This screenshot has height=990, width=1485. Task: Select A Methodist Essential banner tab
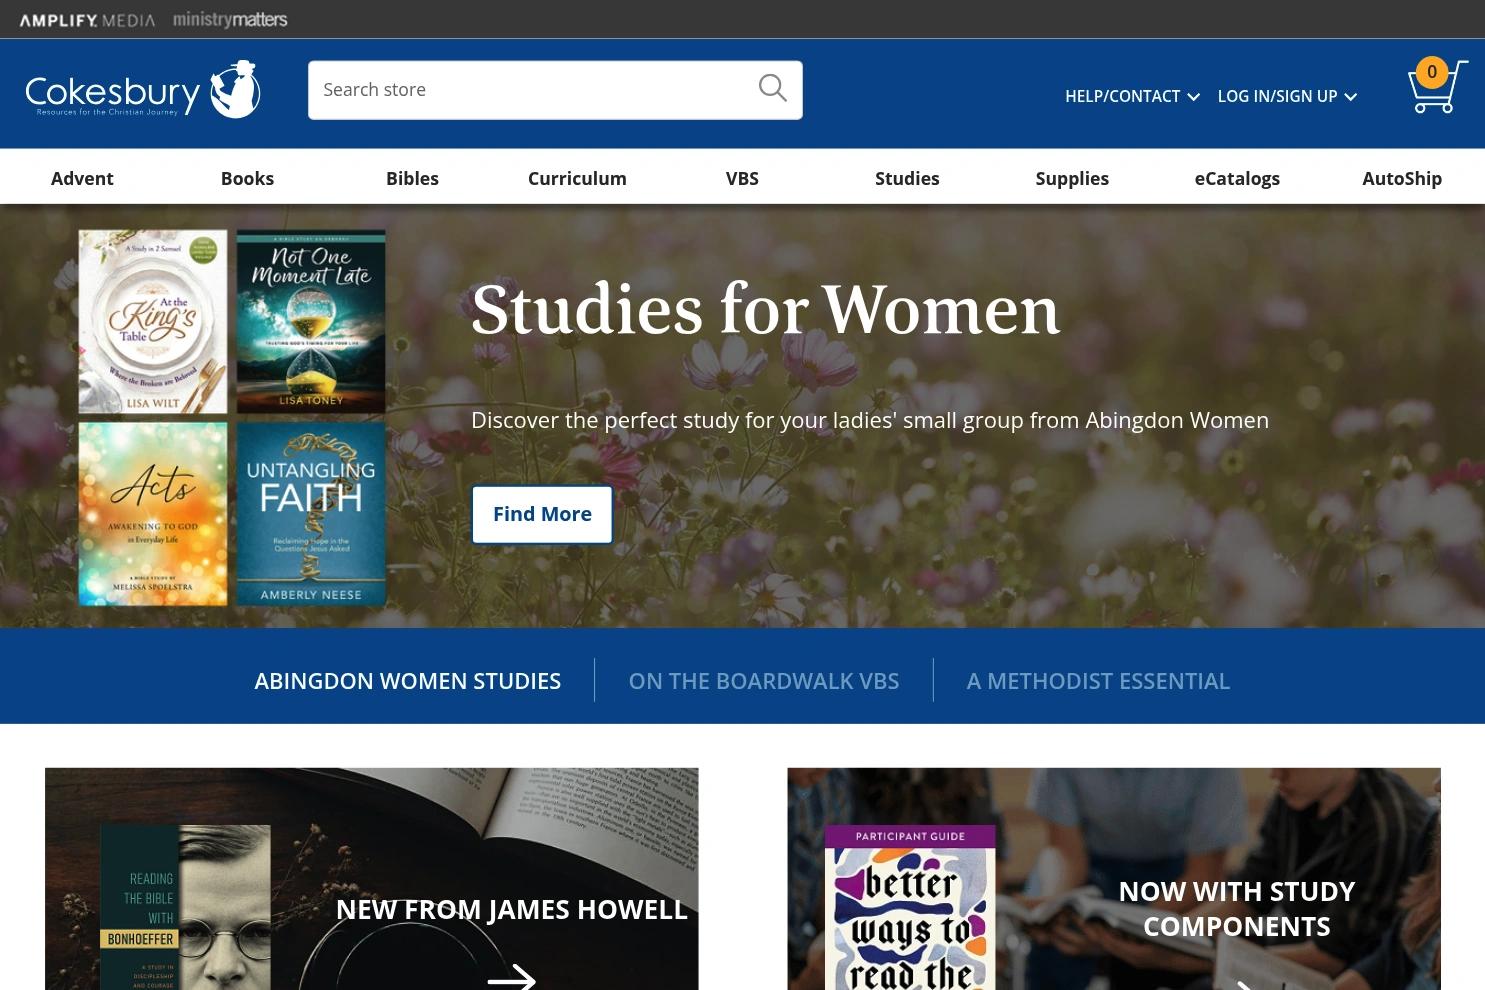(x=1098, y=681)
